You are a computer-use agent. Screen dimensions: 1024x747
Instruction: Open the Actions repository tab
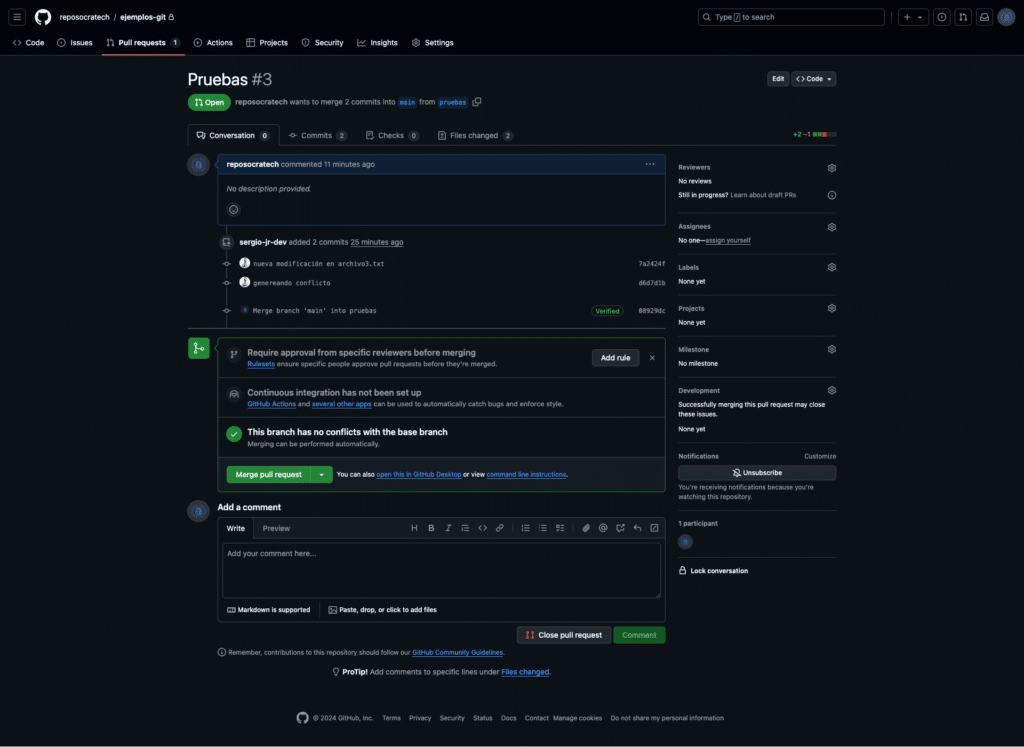point(213,42)
